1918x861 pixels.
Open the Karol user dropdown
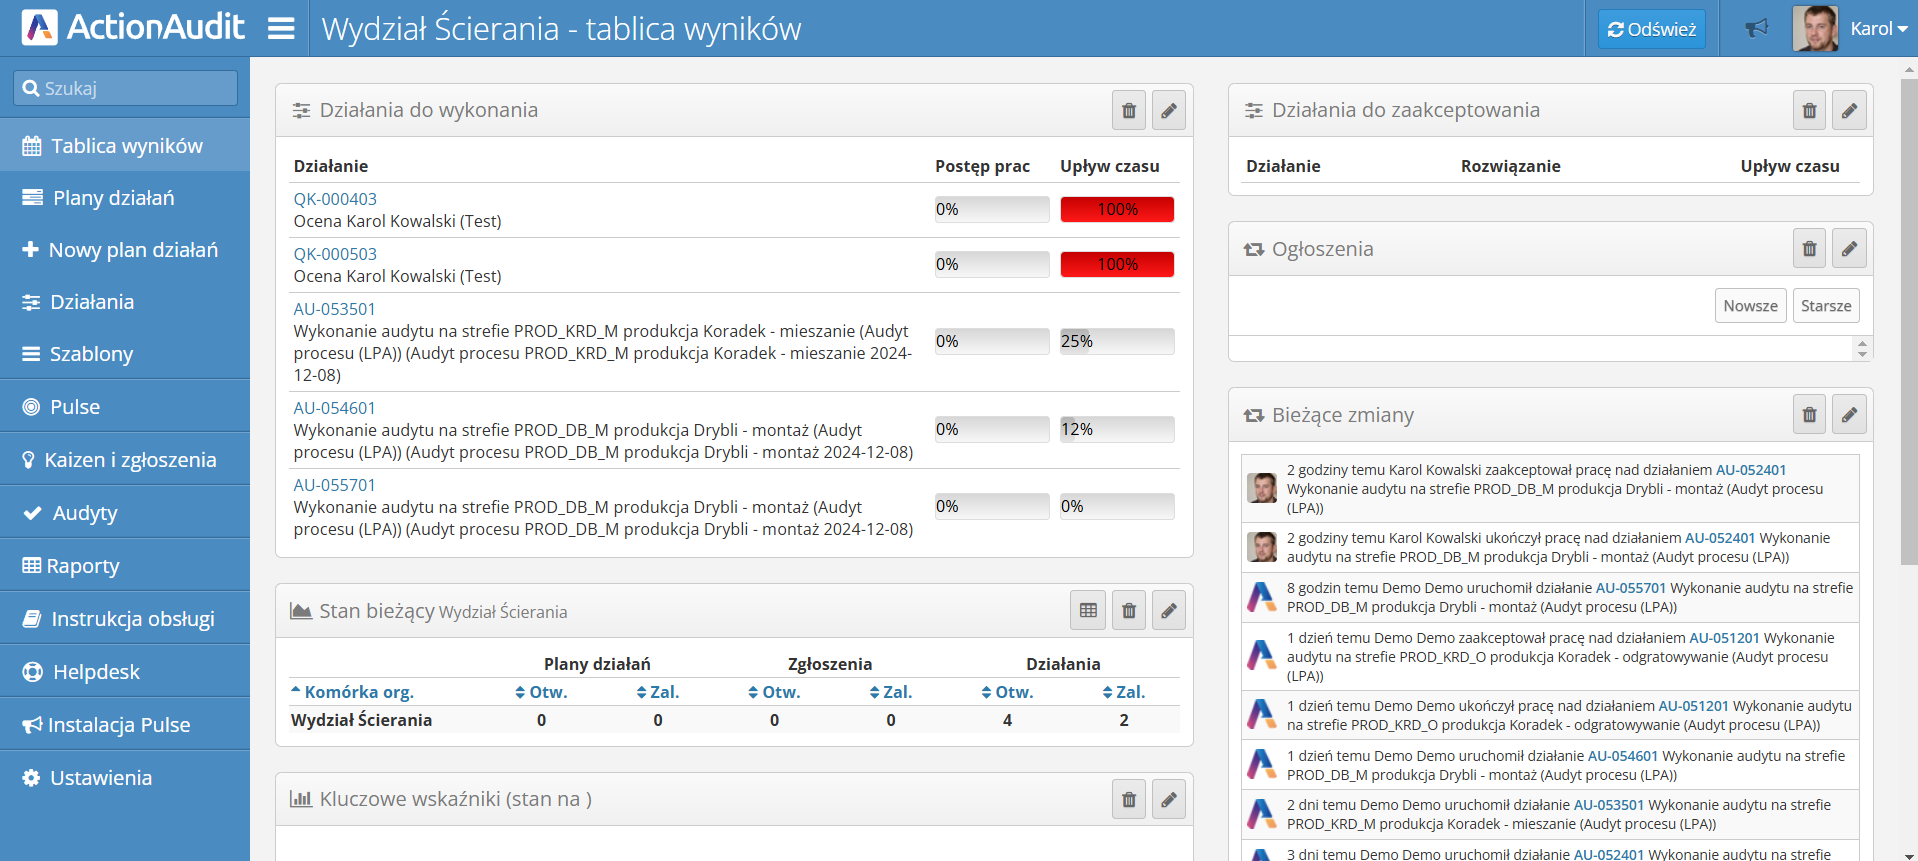click(x=1877, y=29)
